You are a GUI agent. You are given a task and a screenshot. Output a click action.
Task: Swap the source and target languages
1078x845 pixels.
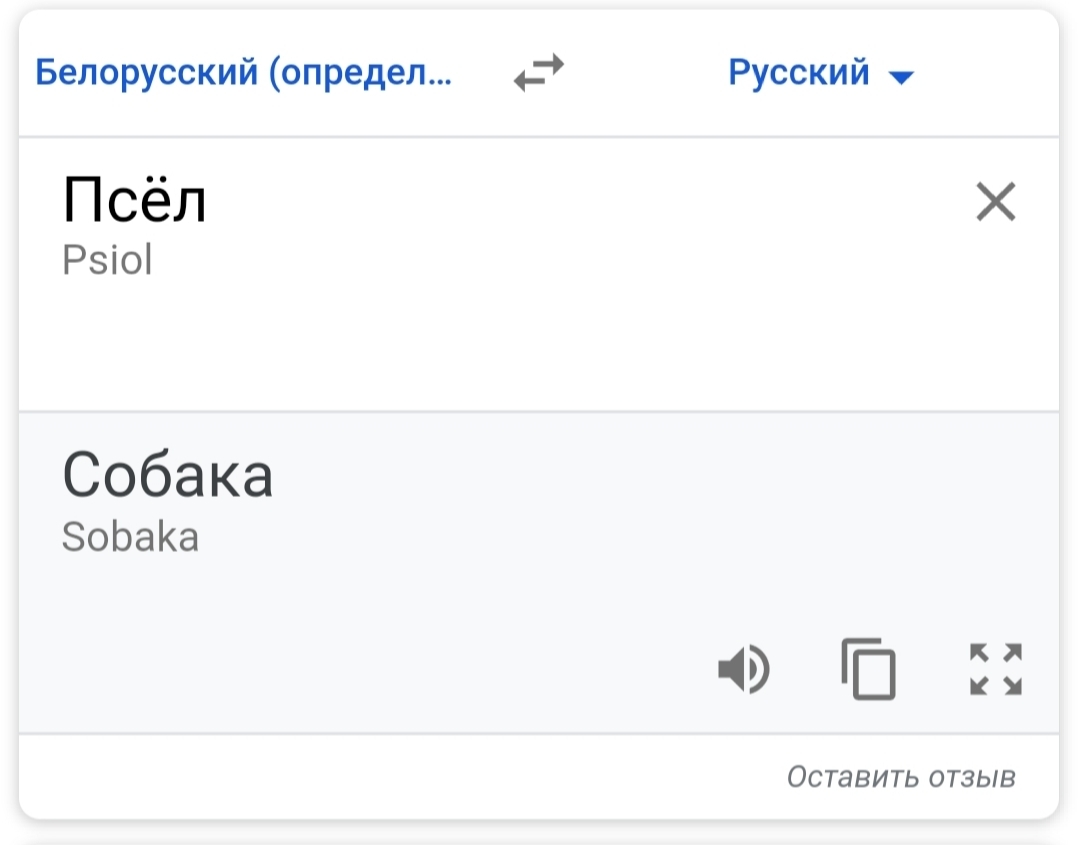pyautogui.click(x=539, y=72)
